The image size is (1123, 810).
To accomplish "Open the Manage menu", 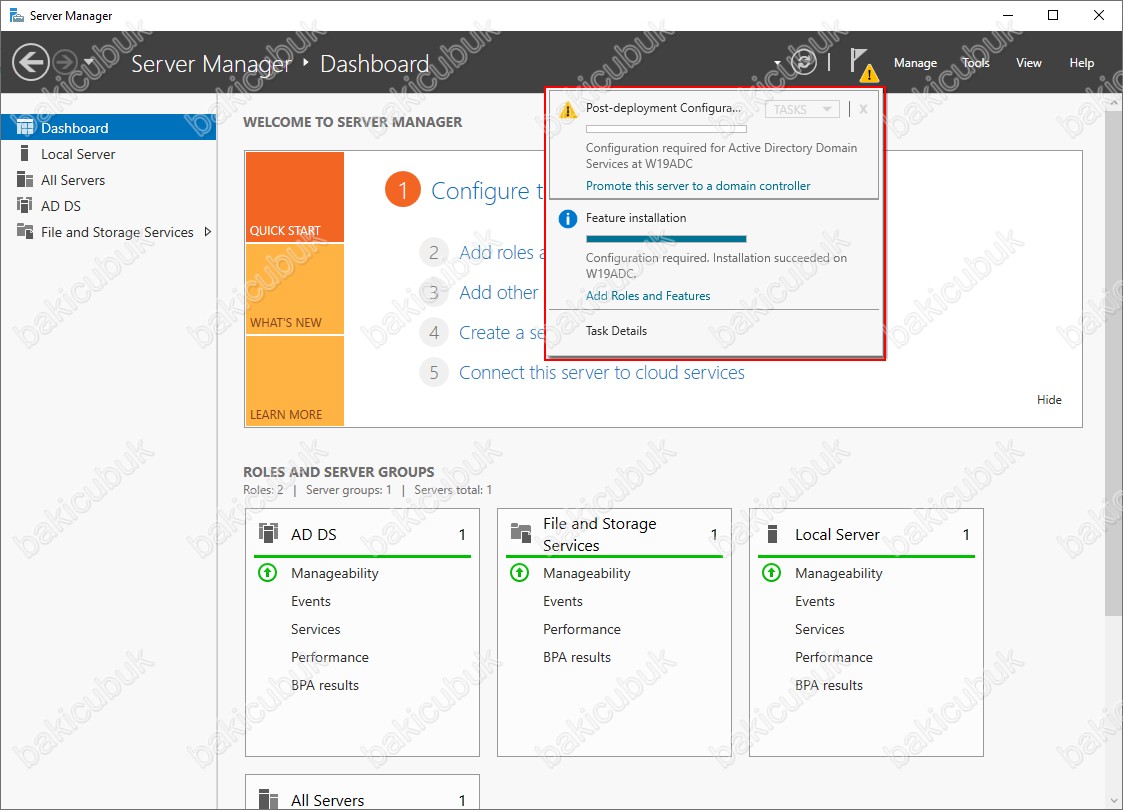I will click(915, 63).
